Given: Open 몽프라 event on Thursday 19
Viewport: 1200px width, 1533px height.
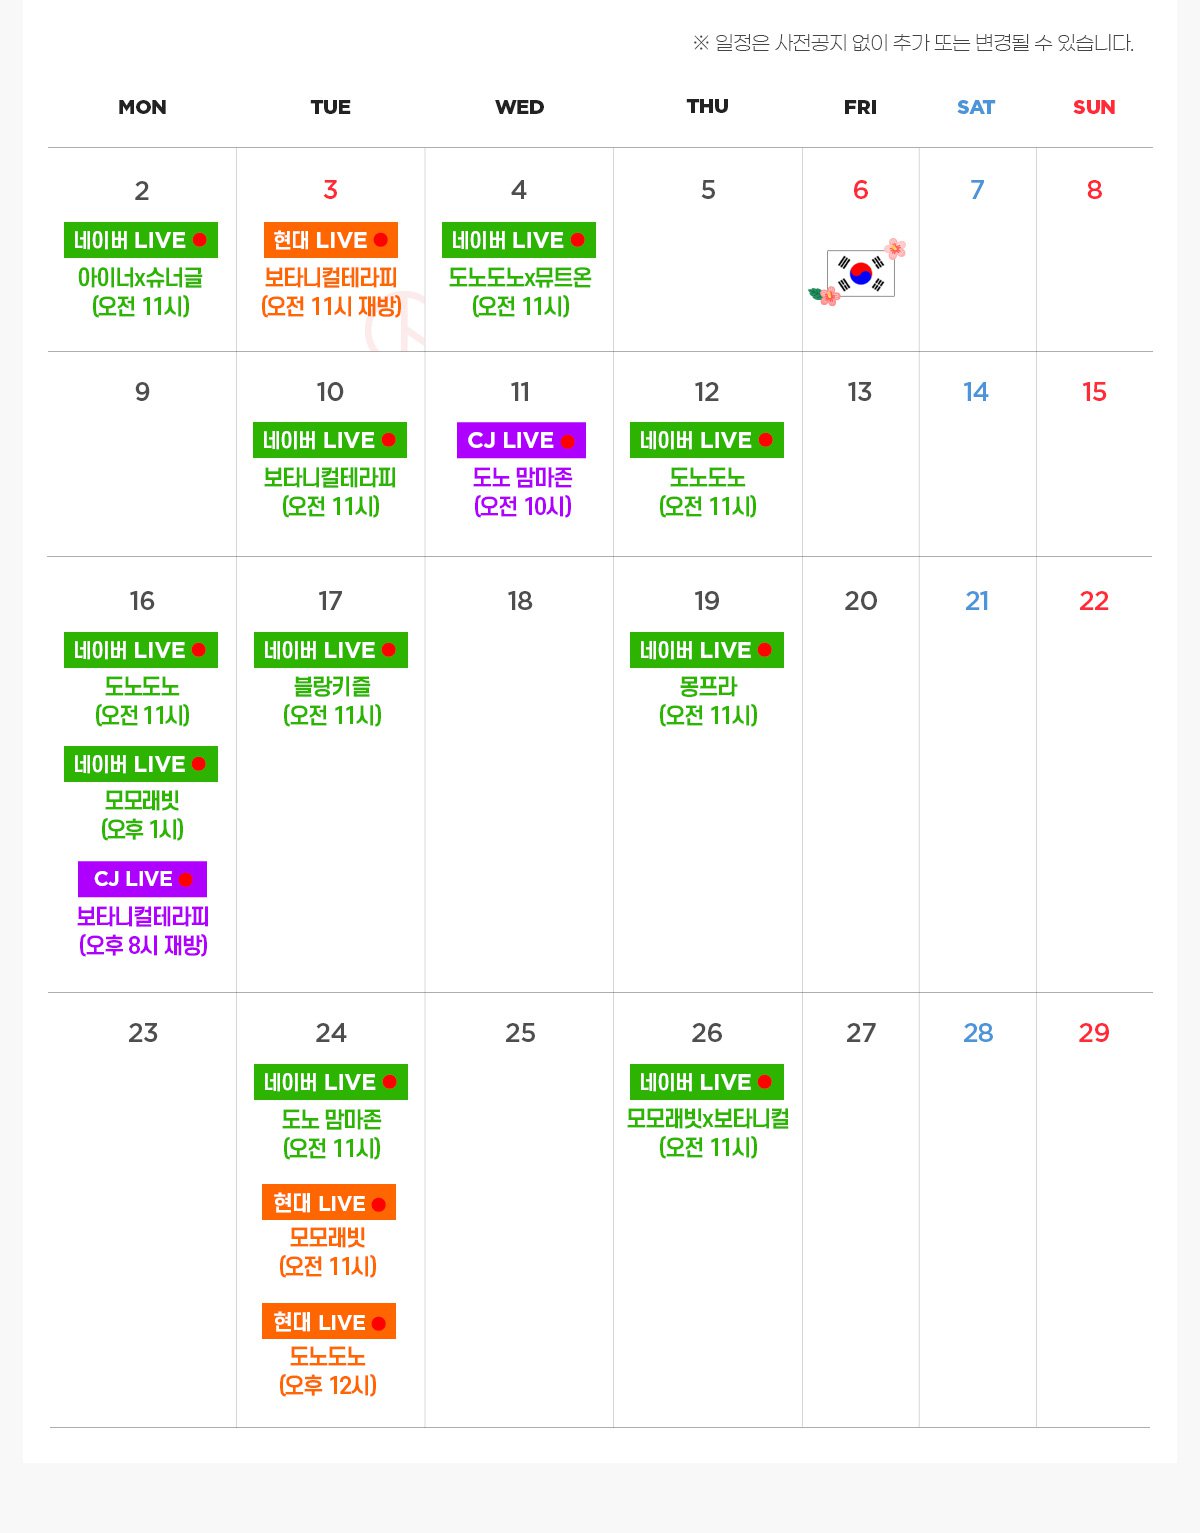Looking at the screenshot, I should (708, 700).
